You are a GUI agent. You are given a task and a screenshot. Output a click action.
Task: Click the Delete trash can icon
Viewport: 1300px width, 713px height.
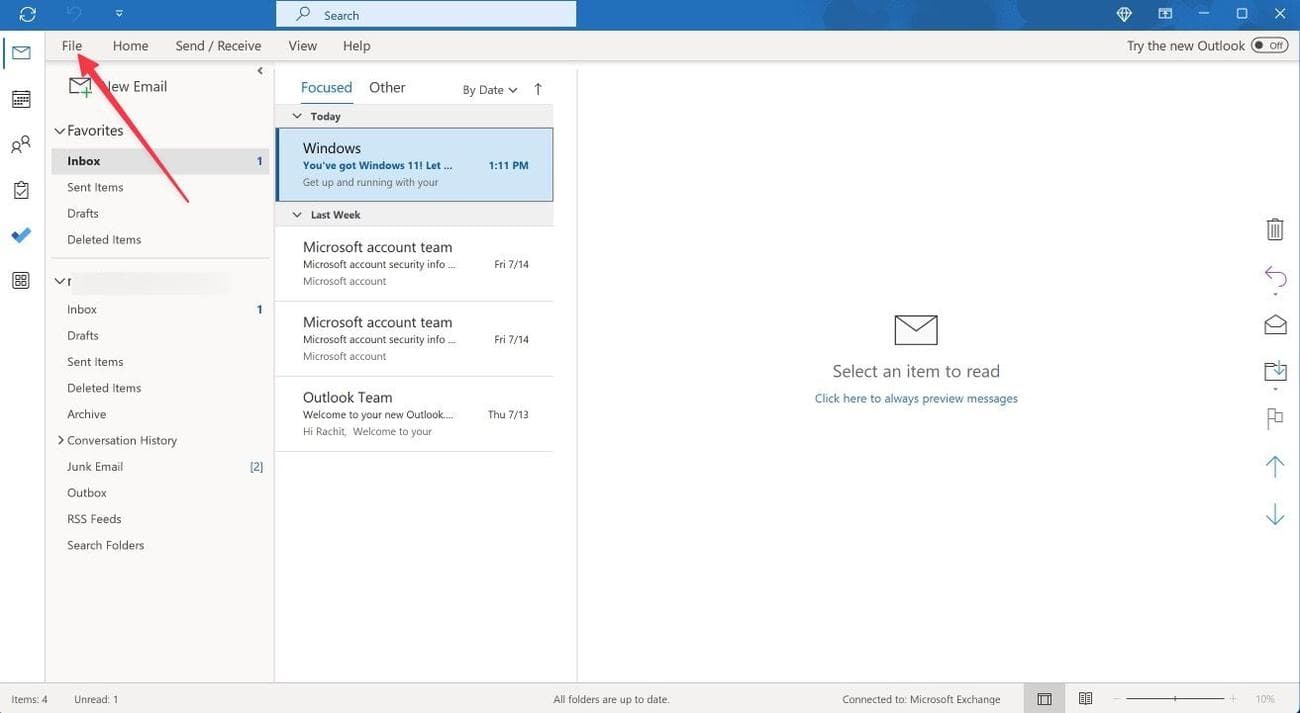pos(1275,229)
